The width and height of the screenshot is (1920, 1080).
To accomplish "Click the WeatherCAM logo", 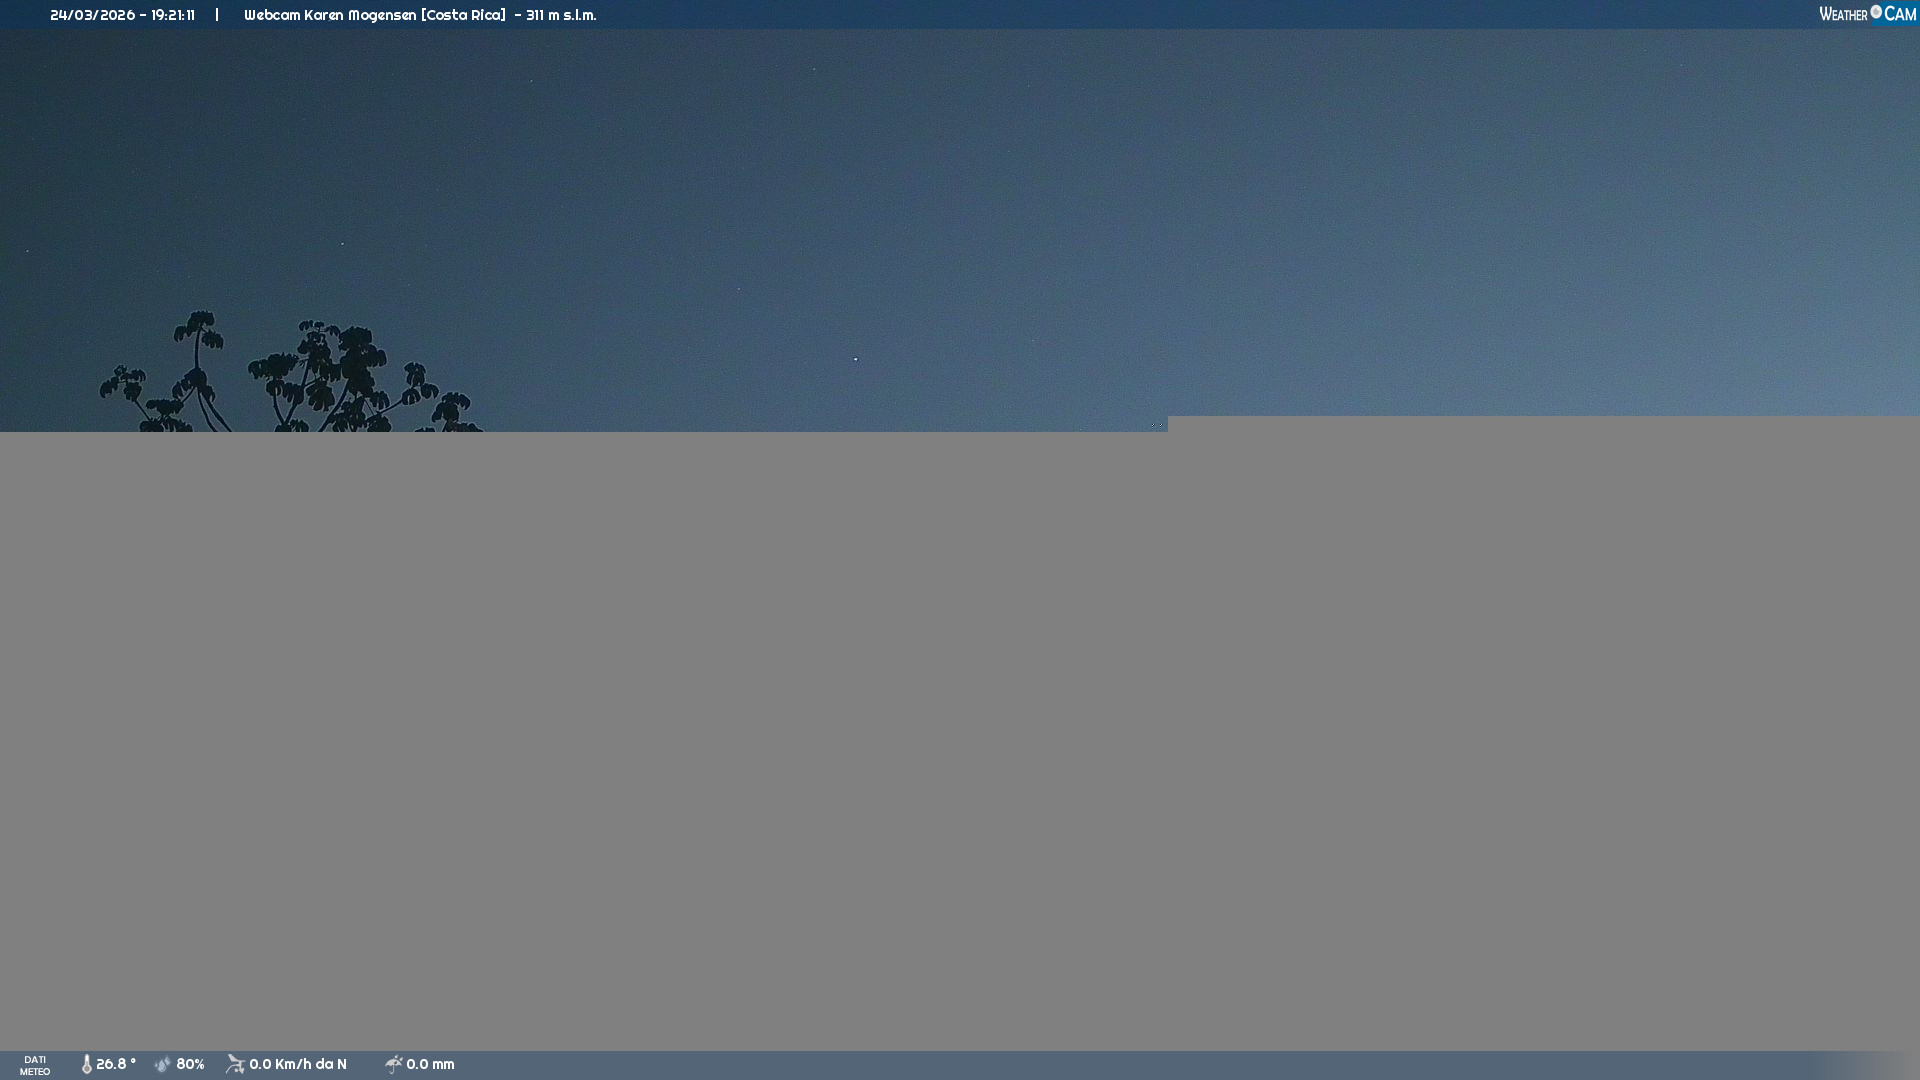I will (x=1866, y=14).
